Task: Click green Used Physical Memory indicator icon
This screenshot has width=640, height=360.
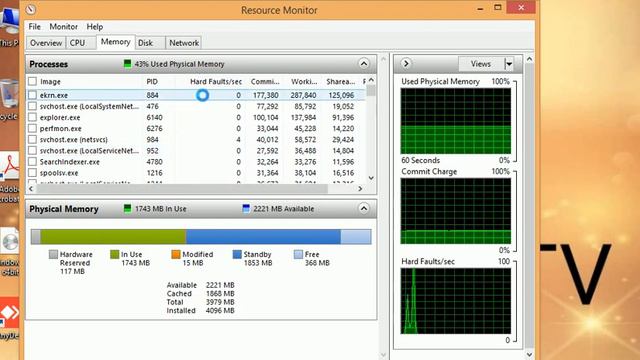Action: (x=127, y=64)
